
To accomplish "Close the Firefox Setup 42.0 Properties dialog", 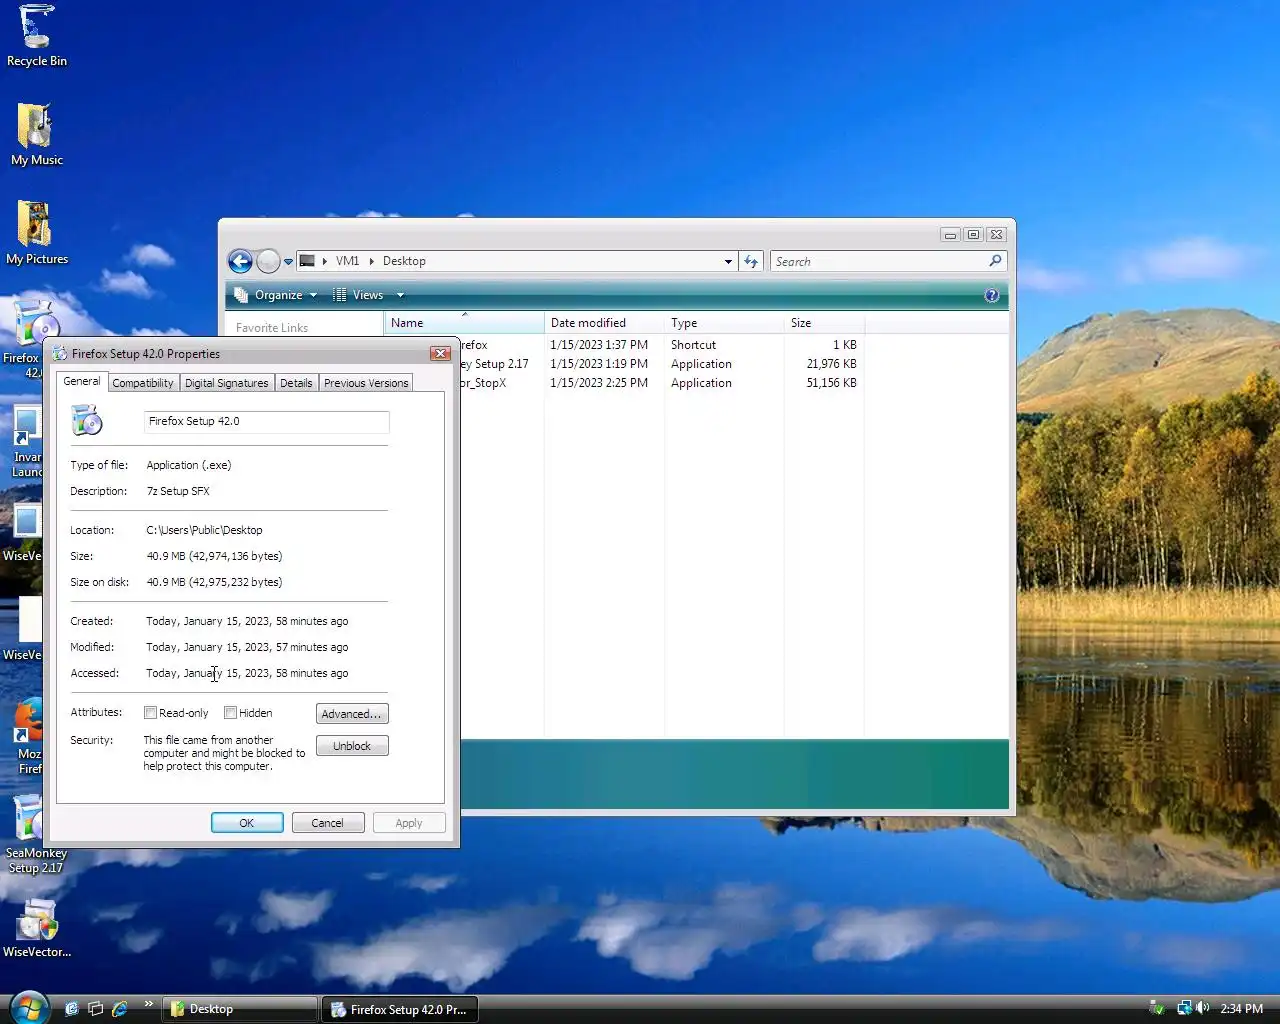I will coord(440,353).
